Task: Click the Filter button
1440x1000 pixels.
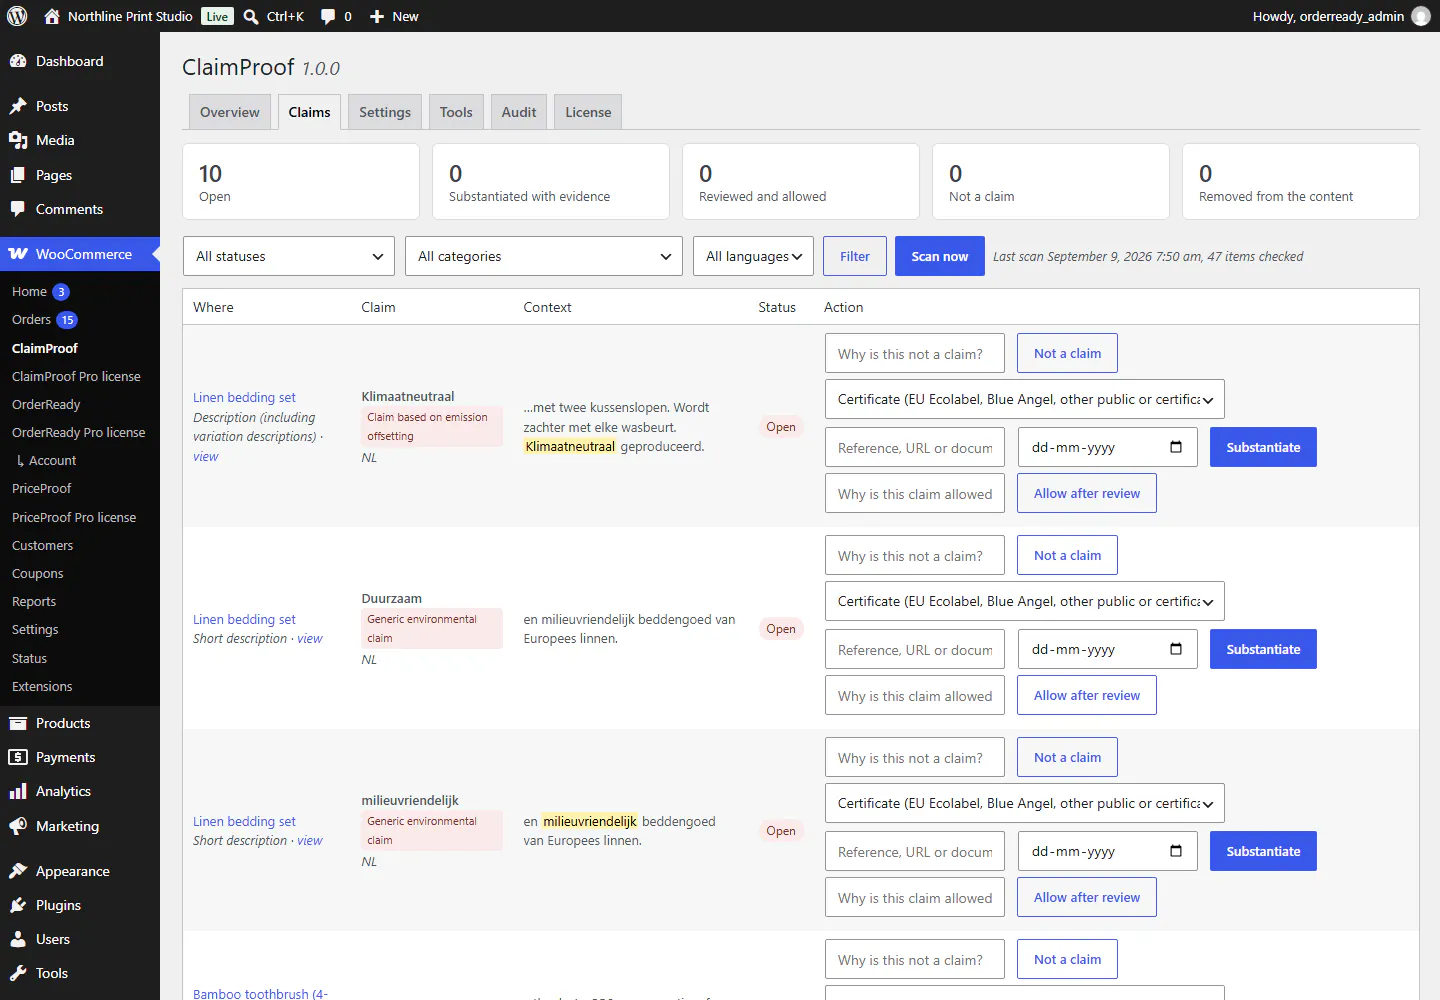Action: tap(855, 256)
